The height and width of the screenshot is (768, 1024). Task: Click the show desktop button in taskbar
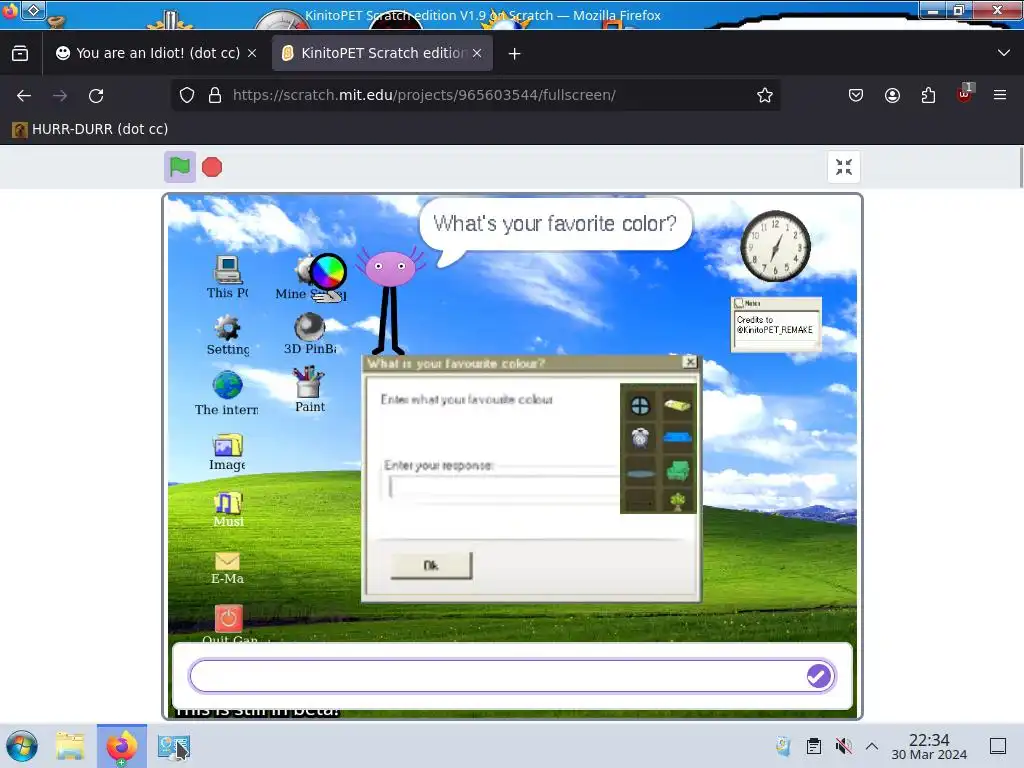[998, 746]
